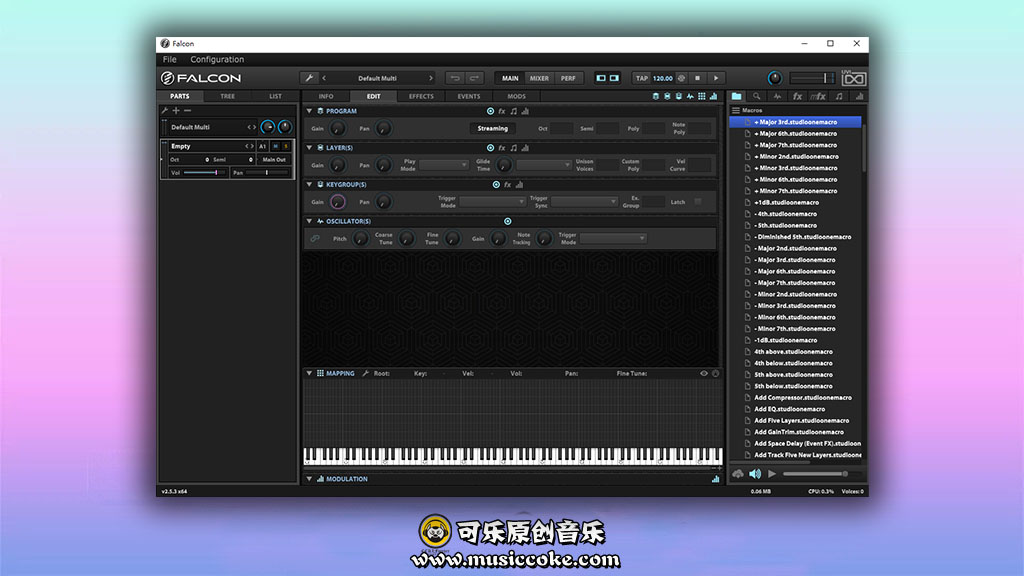Open the Oscillator Trigger Mode dropdown
This screenshot has width=1024, height=576.
[x=613, y=239]
